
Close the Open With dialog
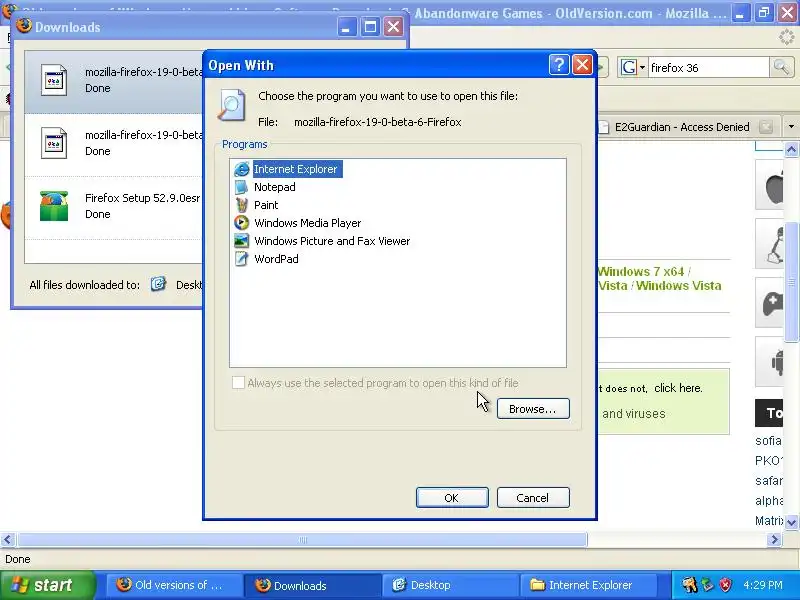point(582,65)
